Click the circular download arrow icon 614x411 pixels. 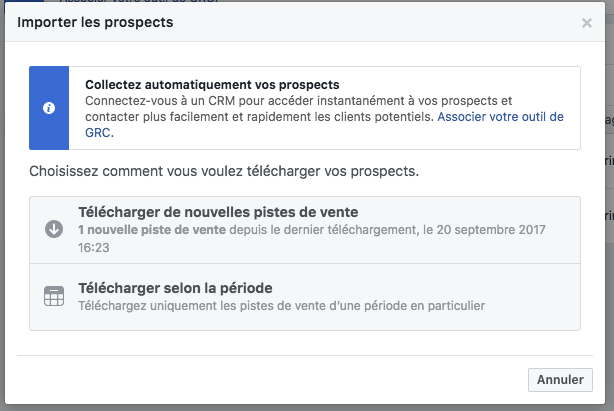pyautogui.click(x=54, y=229)
